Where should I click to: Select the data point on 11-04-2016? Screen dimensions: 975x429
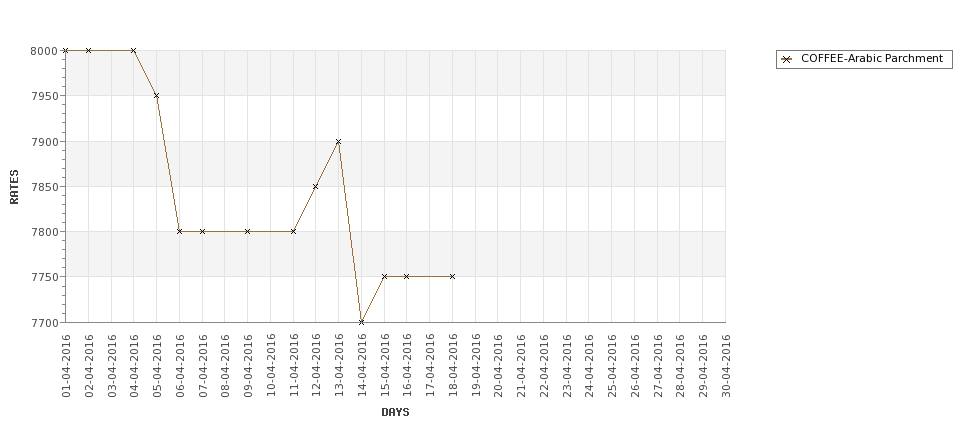click(293, 231)
